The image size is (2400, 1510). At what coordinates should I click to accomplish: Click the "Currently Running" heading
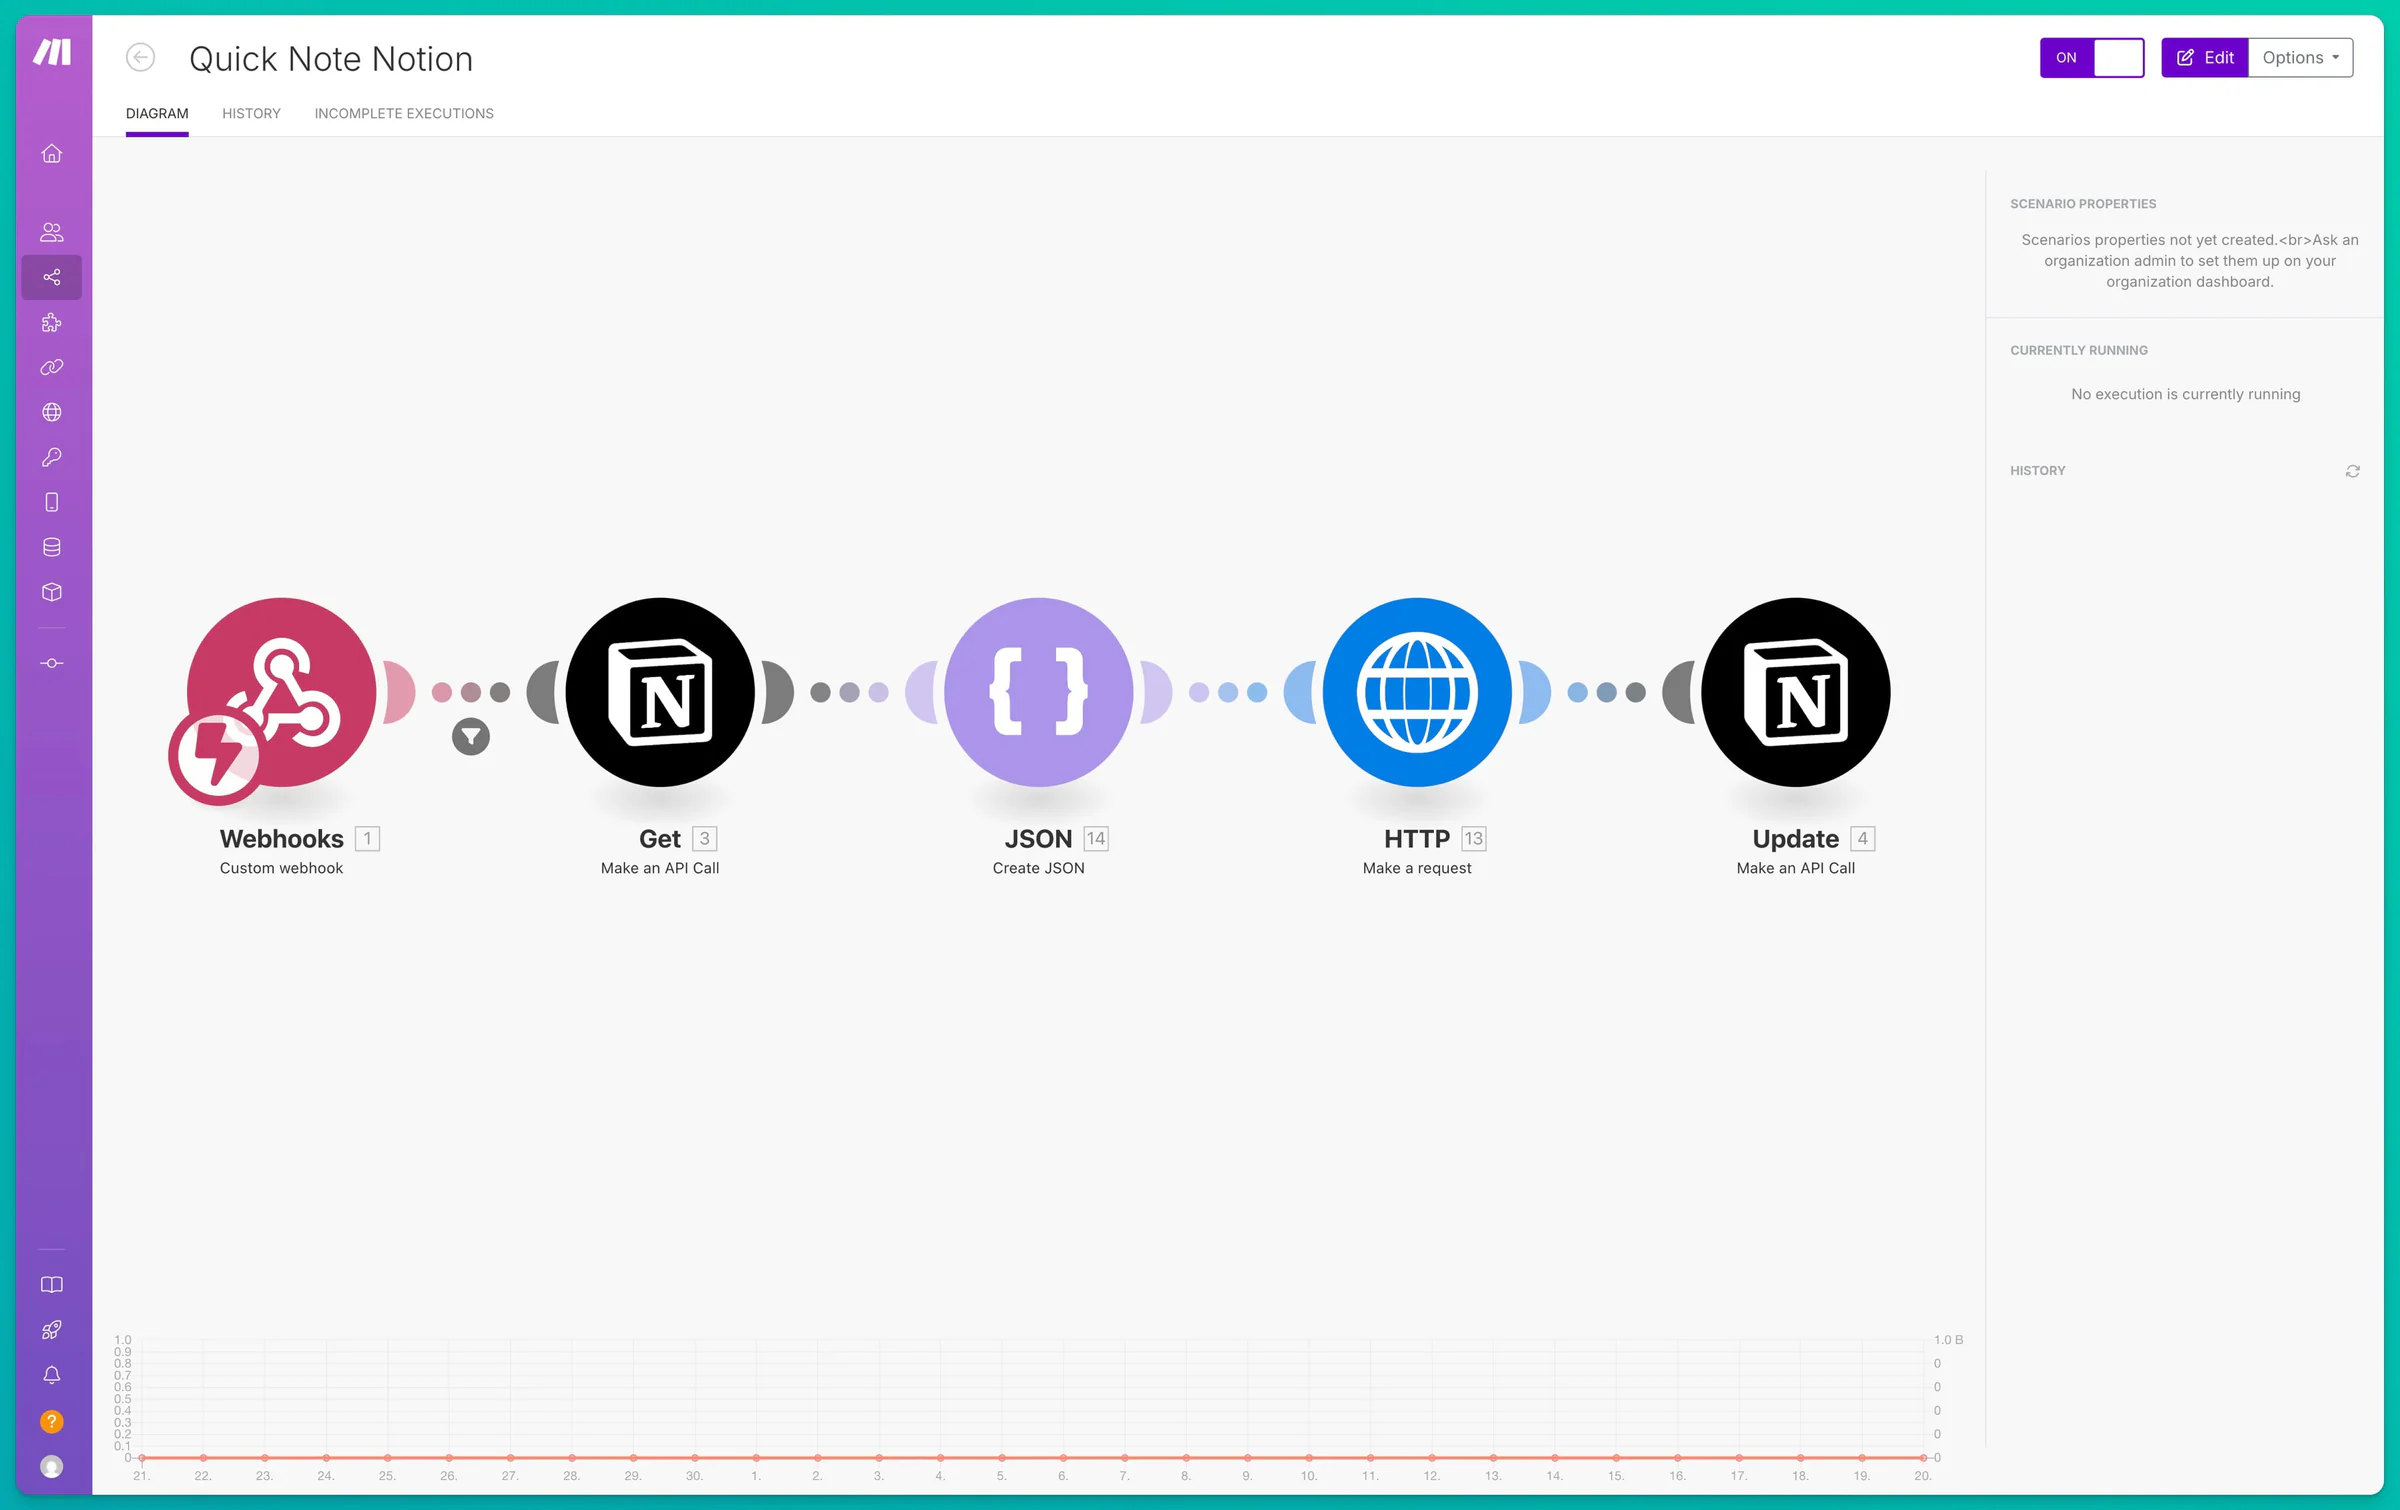2079,350
